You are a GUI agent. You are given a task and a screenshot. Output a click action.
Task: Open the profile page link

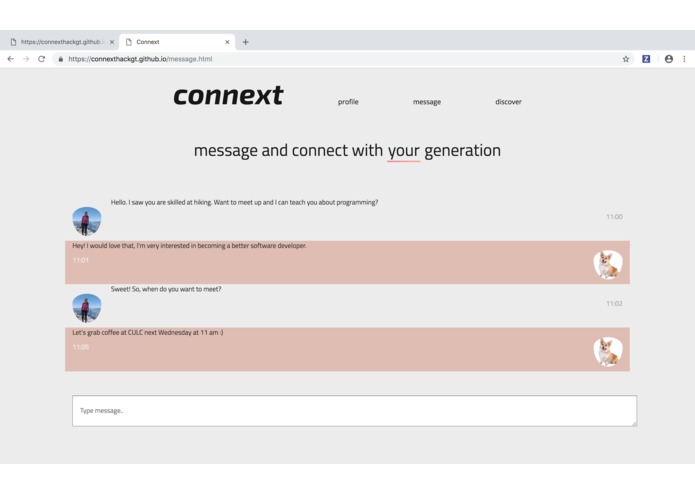pos(348,102)
